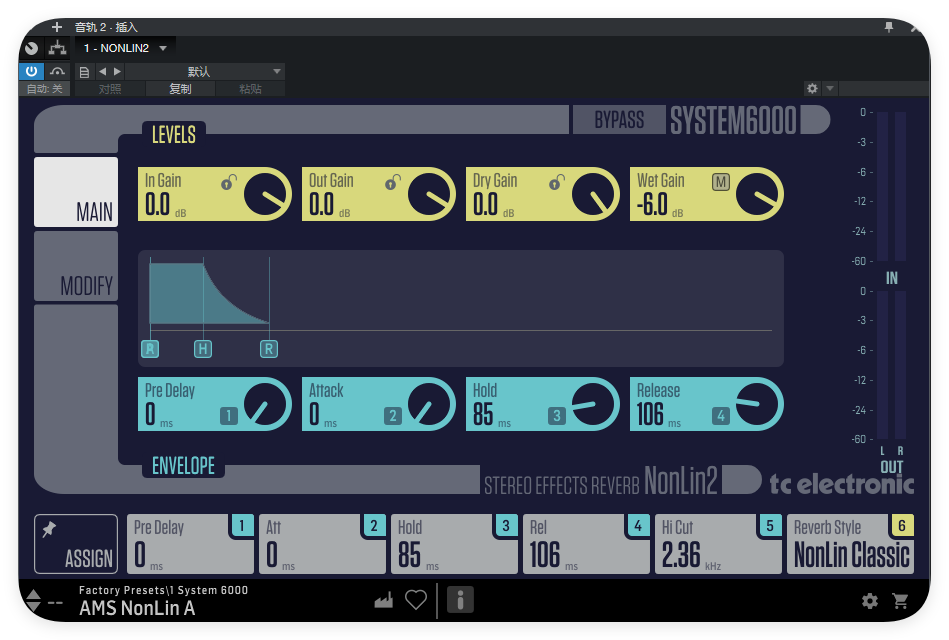This screenshot has height=640, width=949.
Task: Expand the arrow next to host gear icon
Action: coord(830,88)
